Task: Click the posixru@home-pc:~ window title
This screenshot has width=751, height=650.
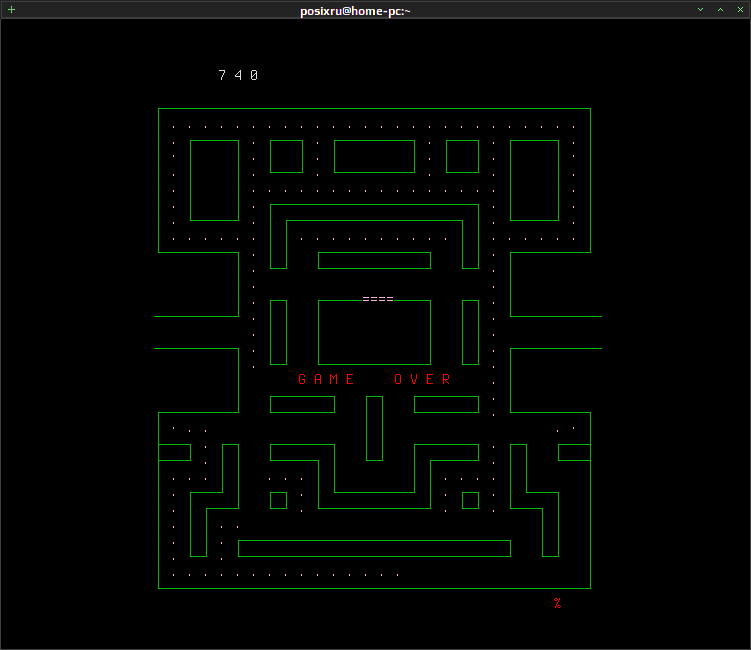Action: (x=355, y=11)
